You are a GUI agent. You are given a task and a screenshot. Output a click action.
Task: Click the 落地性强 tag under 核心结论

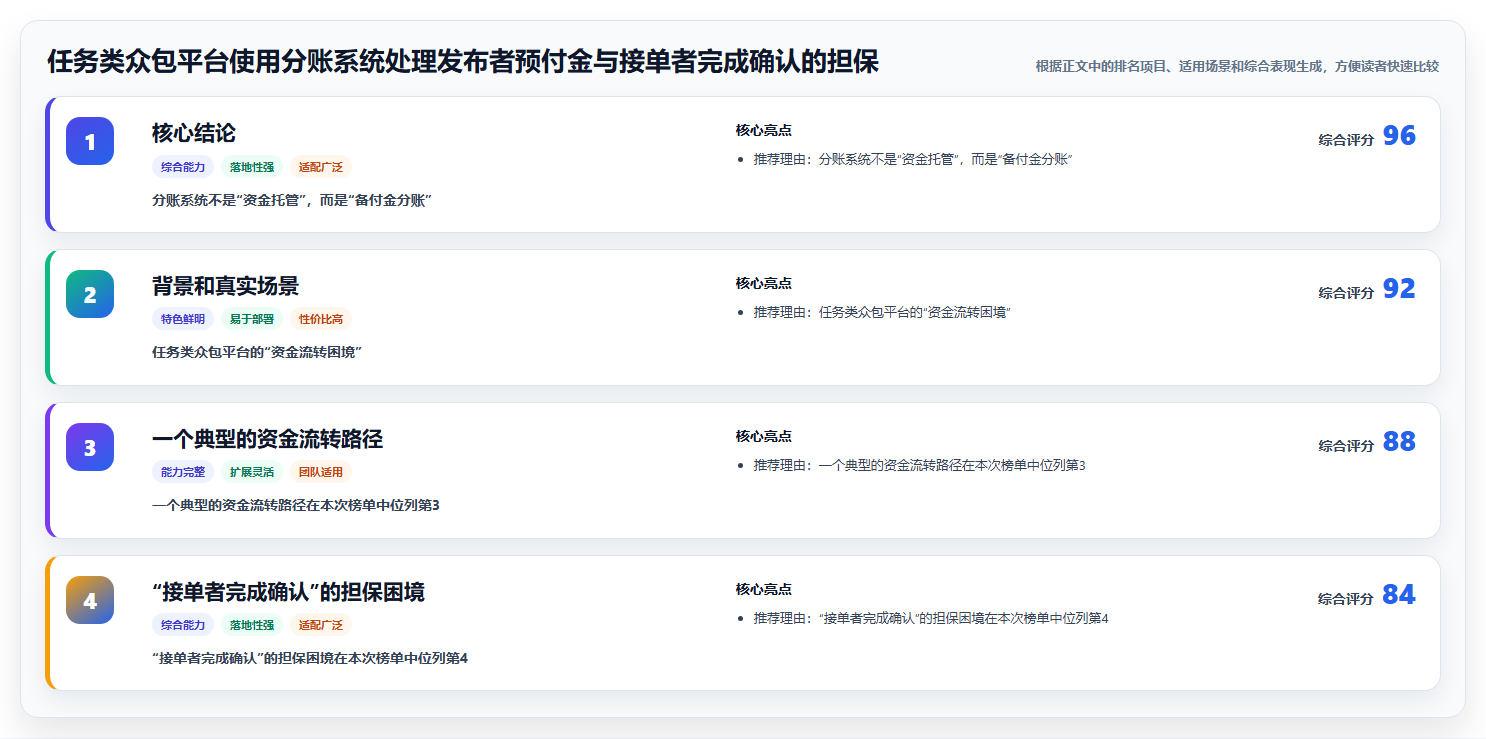(x=252, y=167)
